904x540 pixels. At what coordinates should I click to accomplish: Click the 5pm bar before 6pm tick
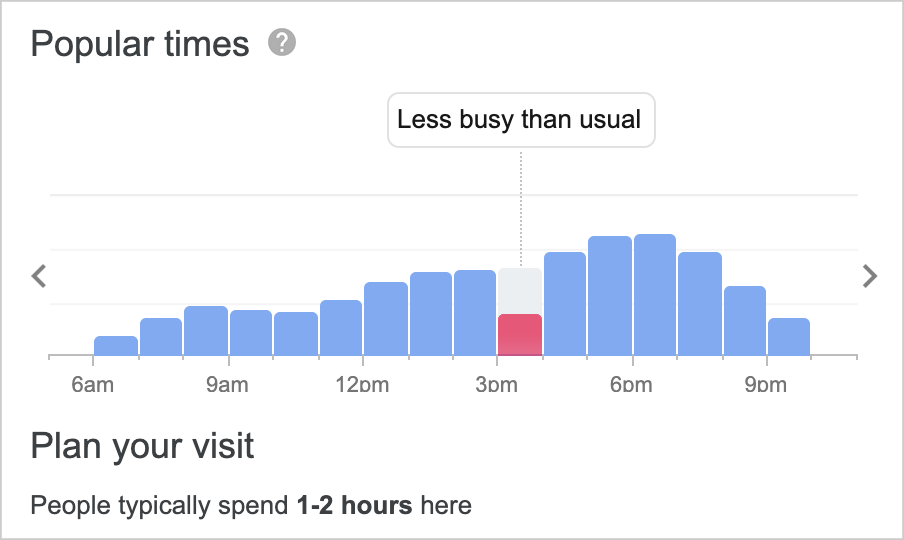coord(610,296)
